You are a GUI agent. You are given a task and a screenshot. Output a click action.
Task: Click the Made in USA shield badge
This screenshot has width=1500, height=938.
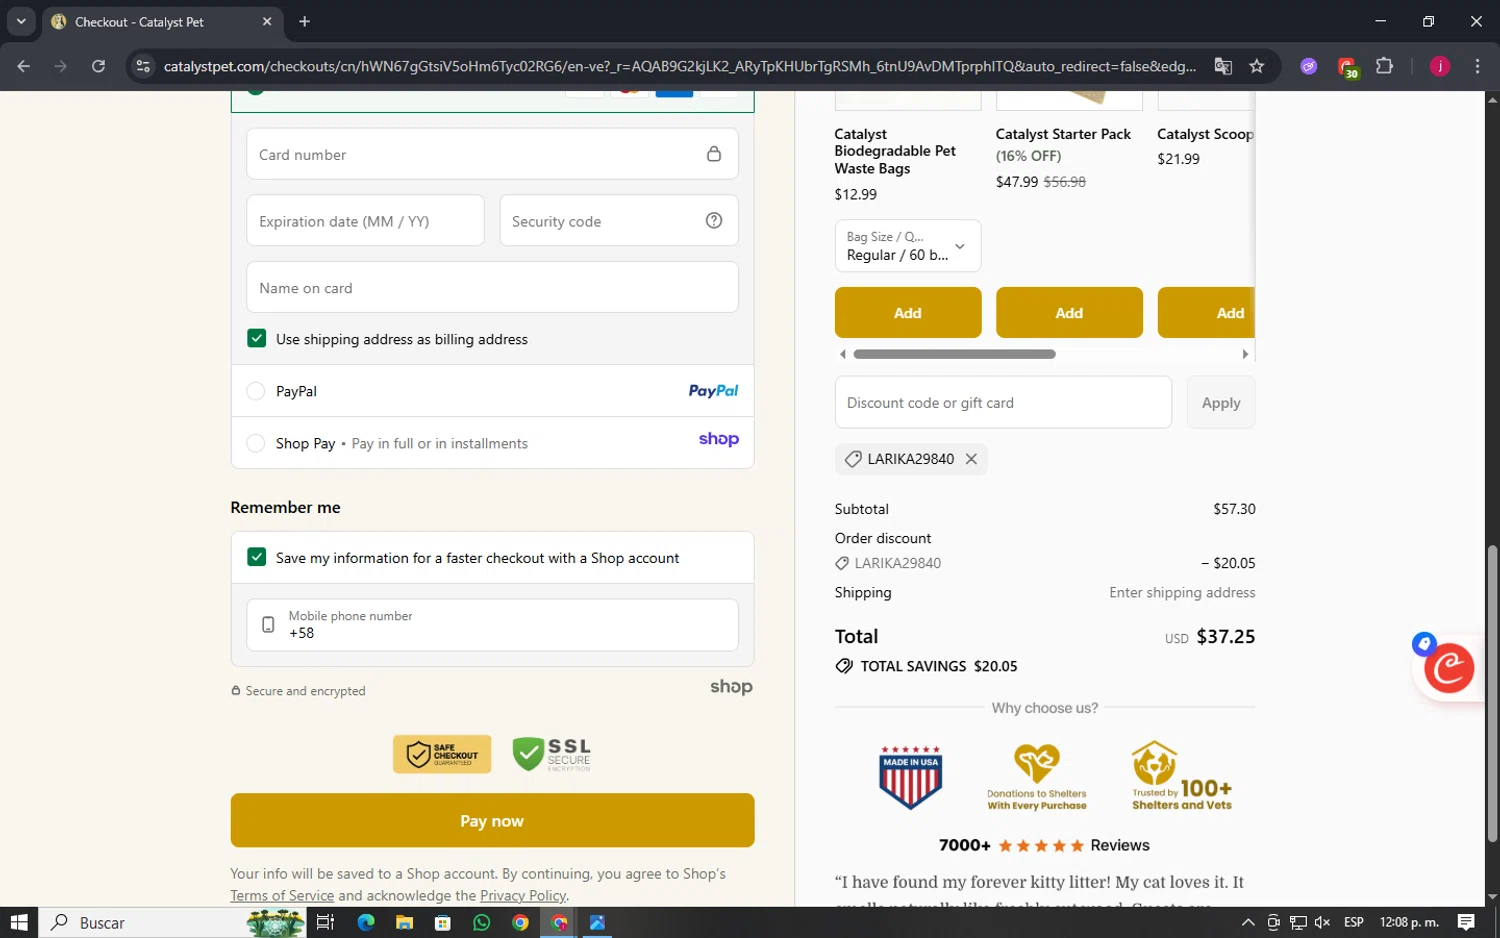click(910, 776)
